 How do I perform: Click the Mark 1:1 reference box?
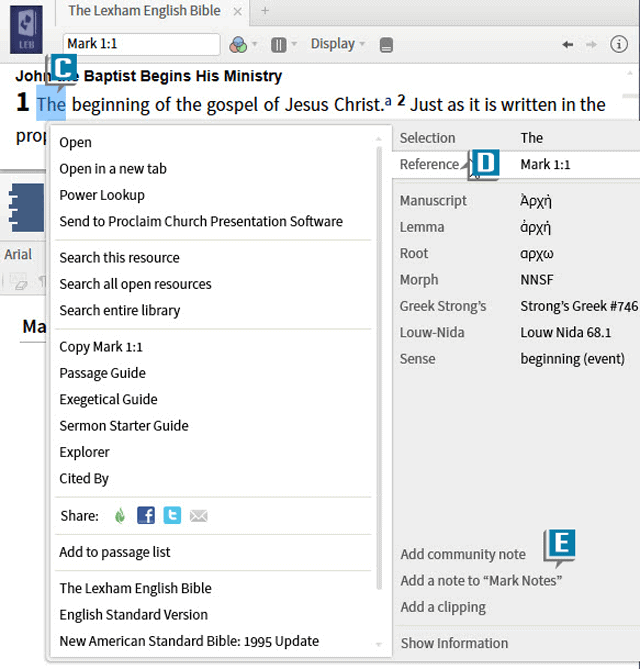tap(142, 44)
